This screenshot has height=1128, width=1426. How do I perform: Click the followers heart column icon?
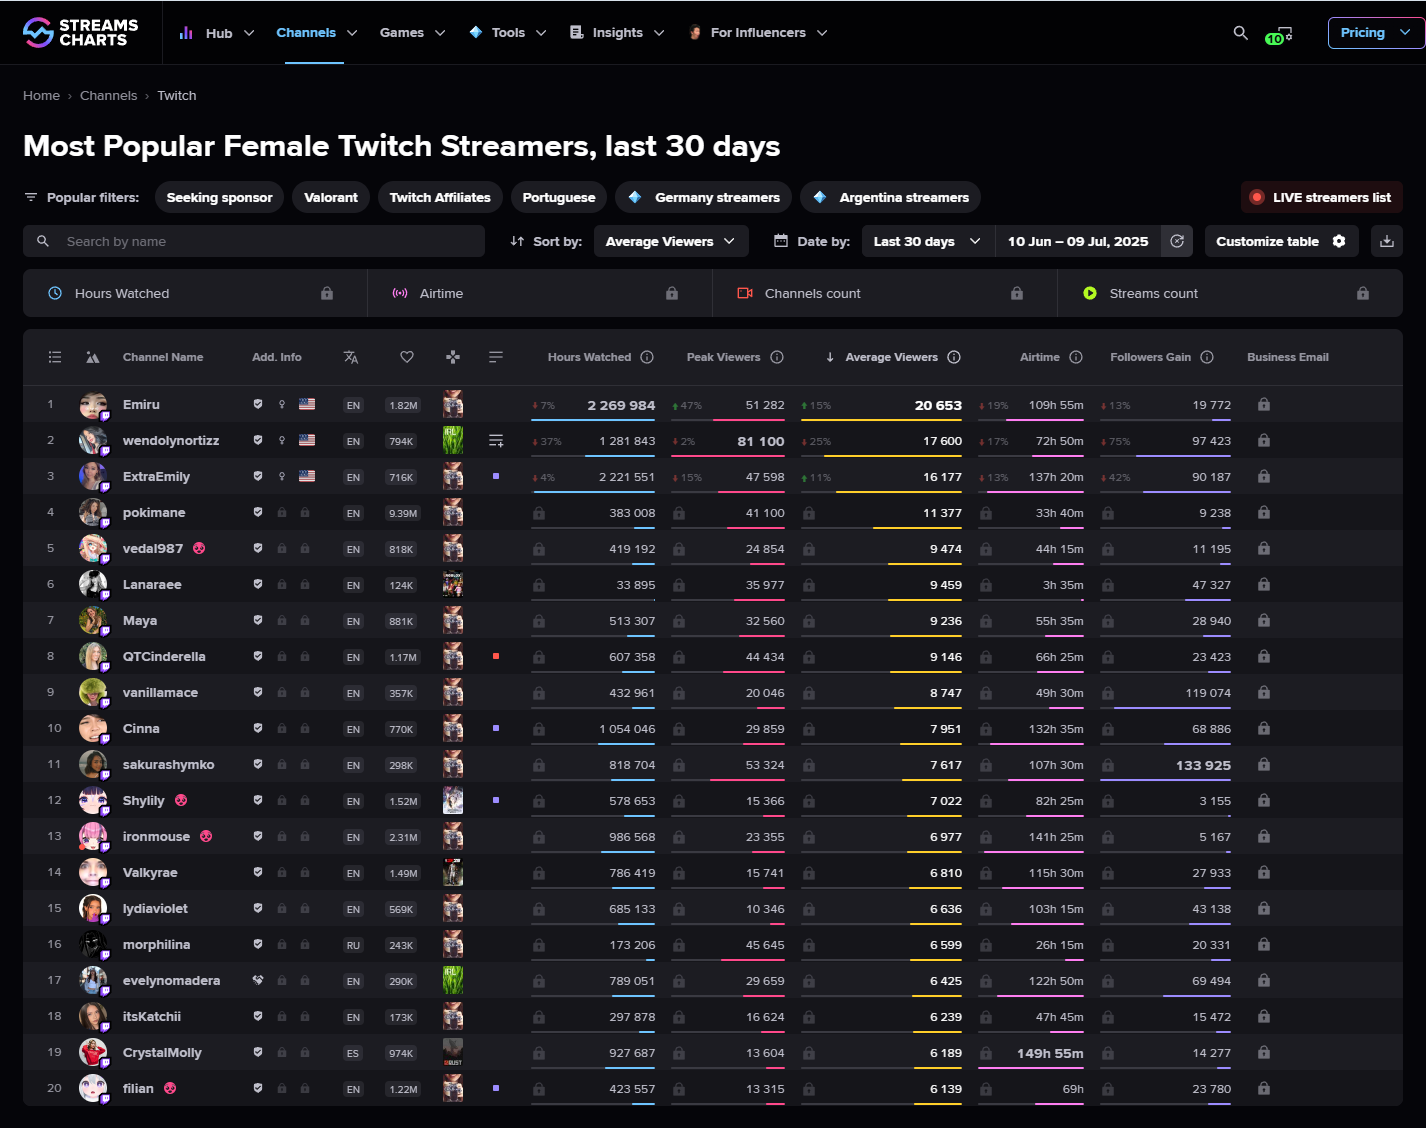click(x=407, y=357)
